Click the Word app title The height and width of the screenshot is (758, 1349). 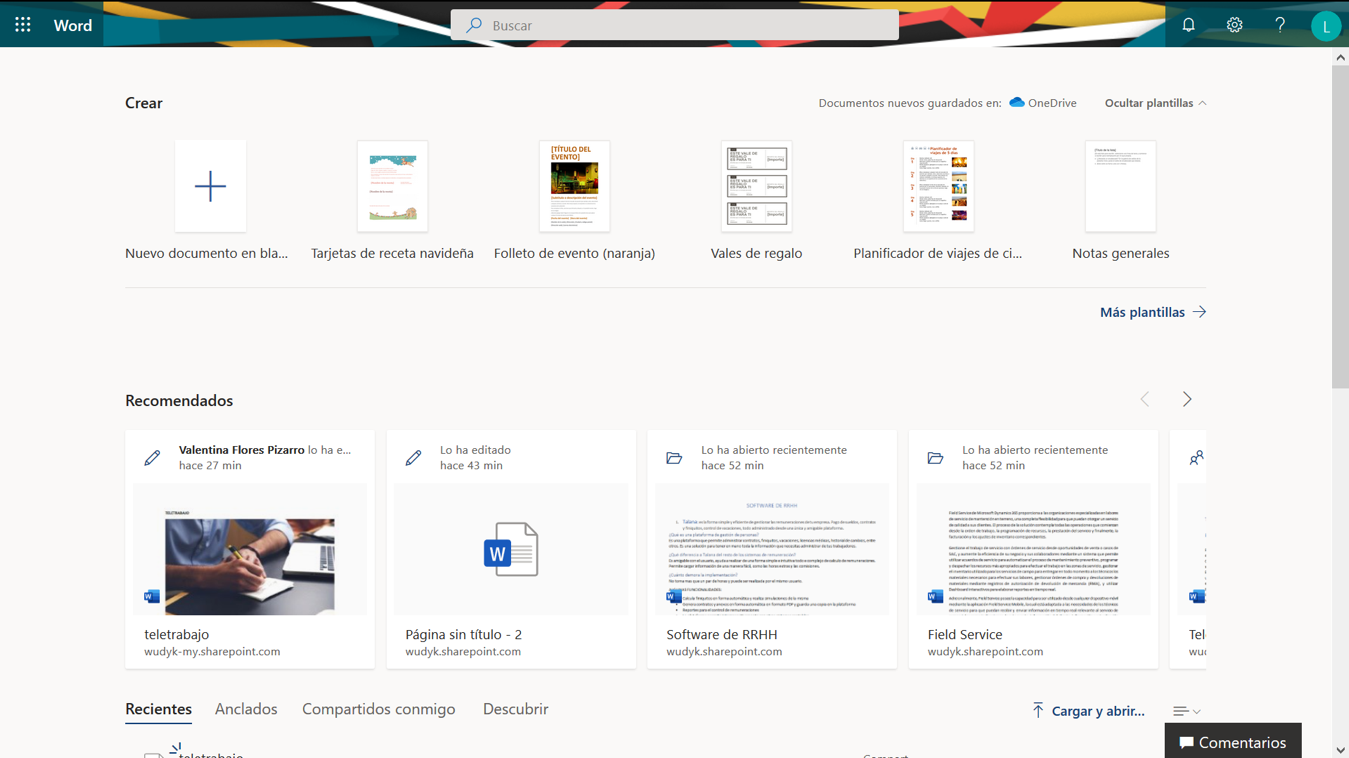click(x=73, y=25)
